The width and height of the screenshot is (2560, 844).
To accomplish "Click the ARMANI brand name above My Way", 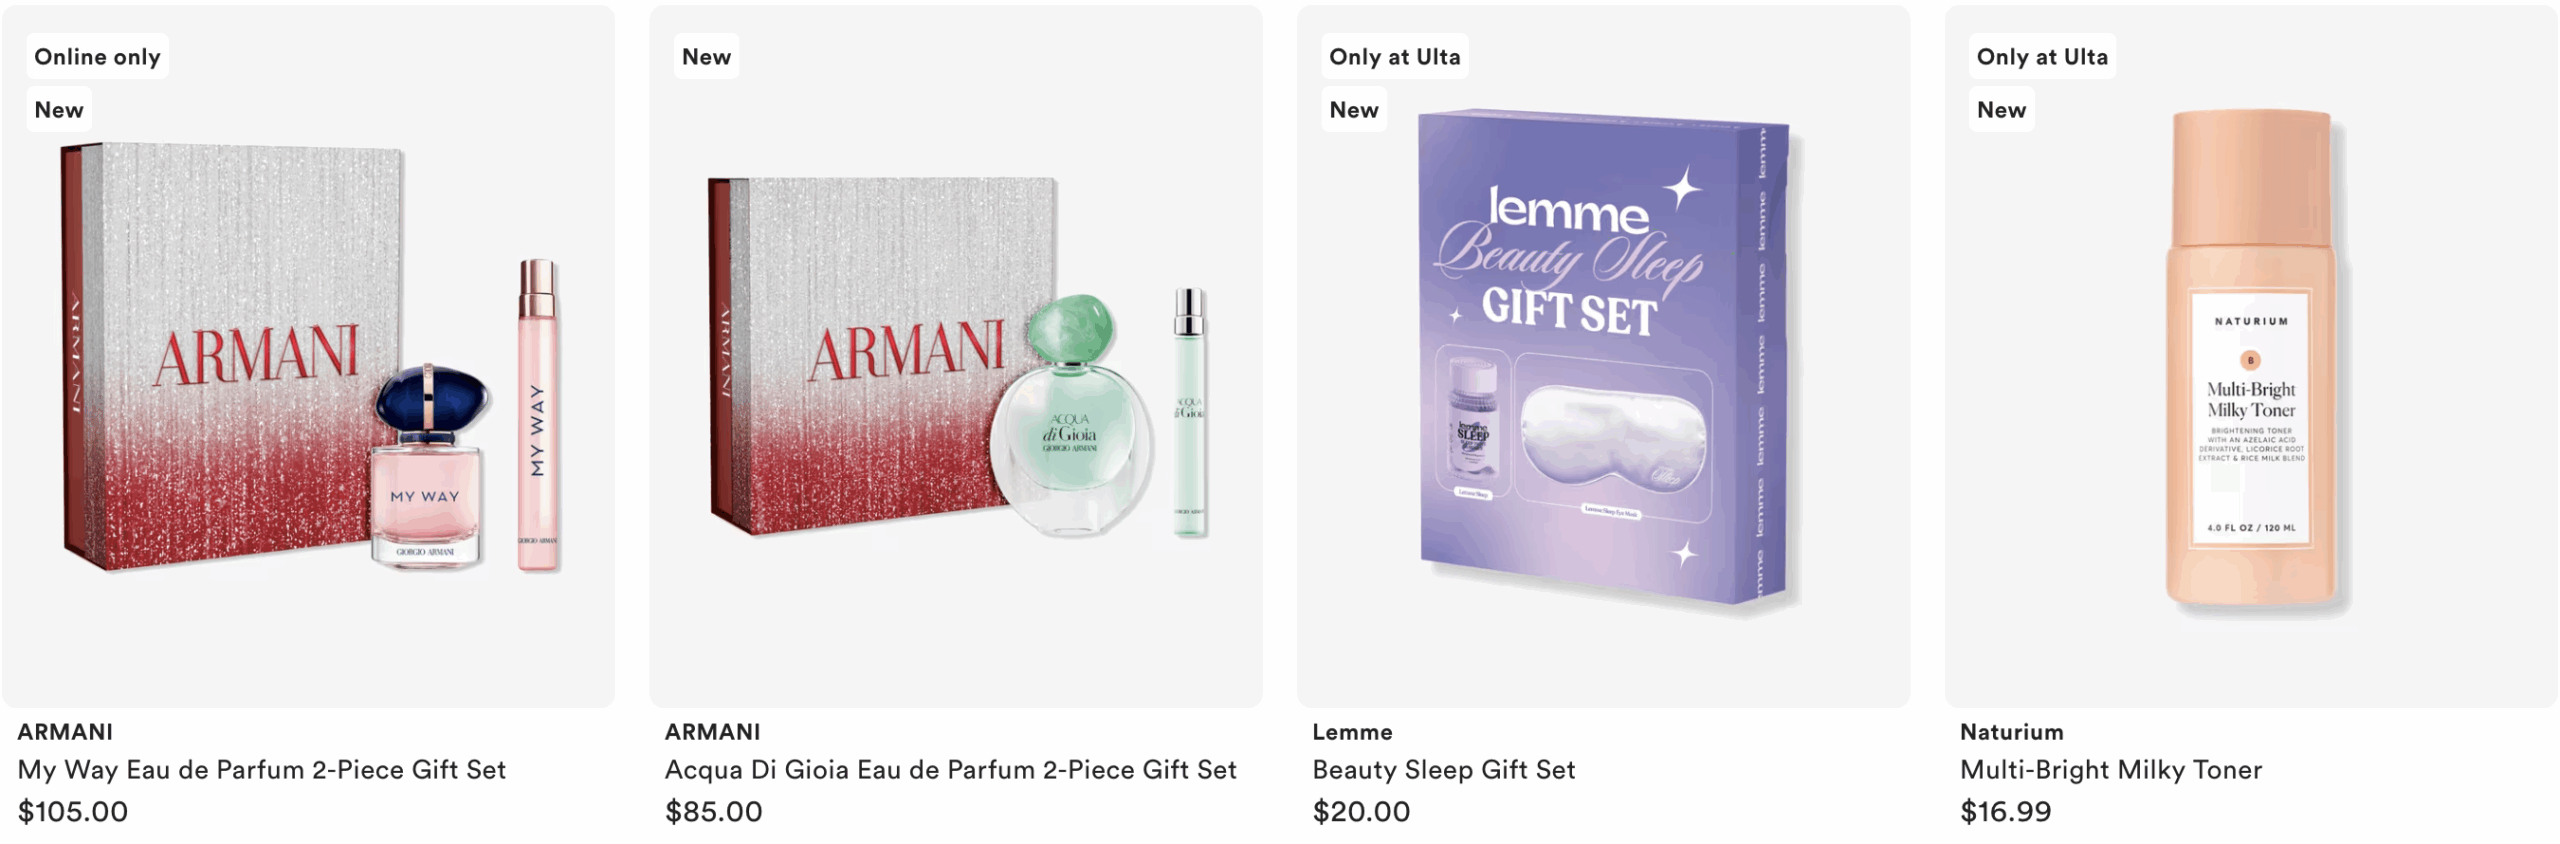I will (65, 732).
